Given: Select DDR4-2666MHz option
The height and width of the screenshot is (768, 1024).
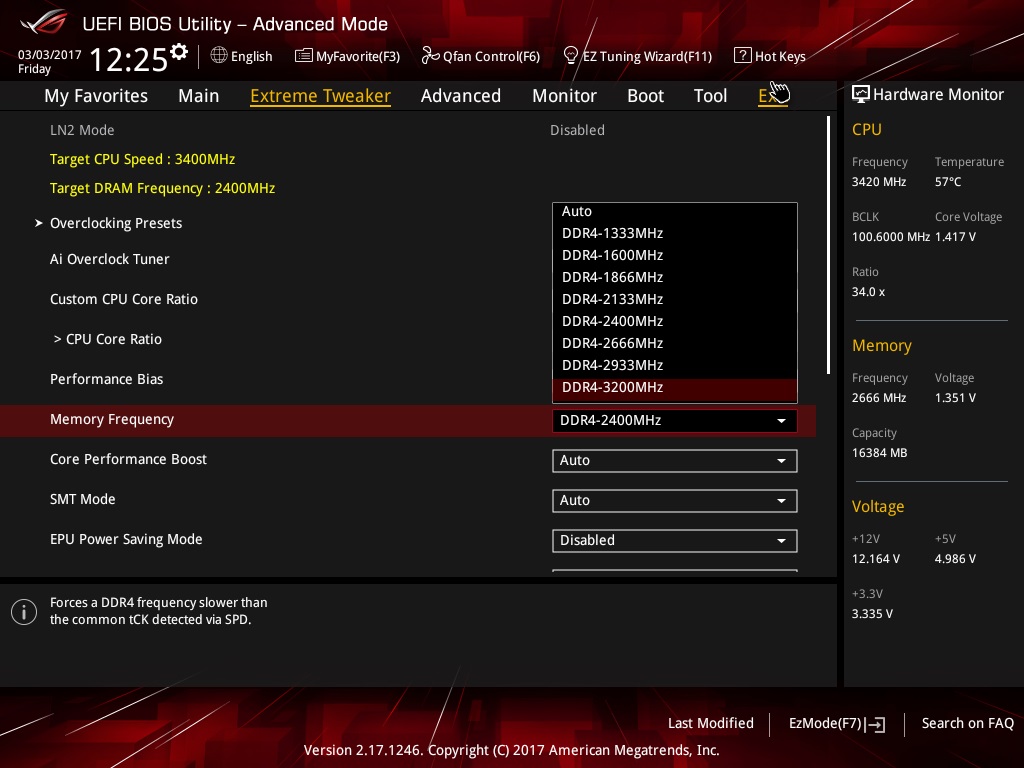Looking at the screenshot, I should coord(675,344).
